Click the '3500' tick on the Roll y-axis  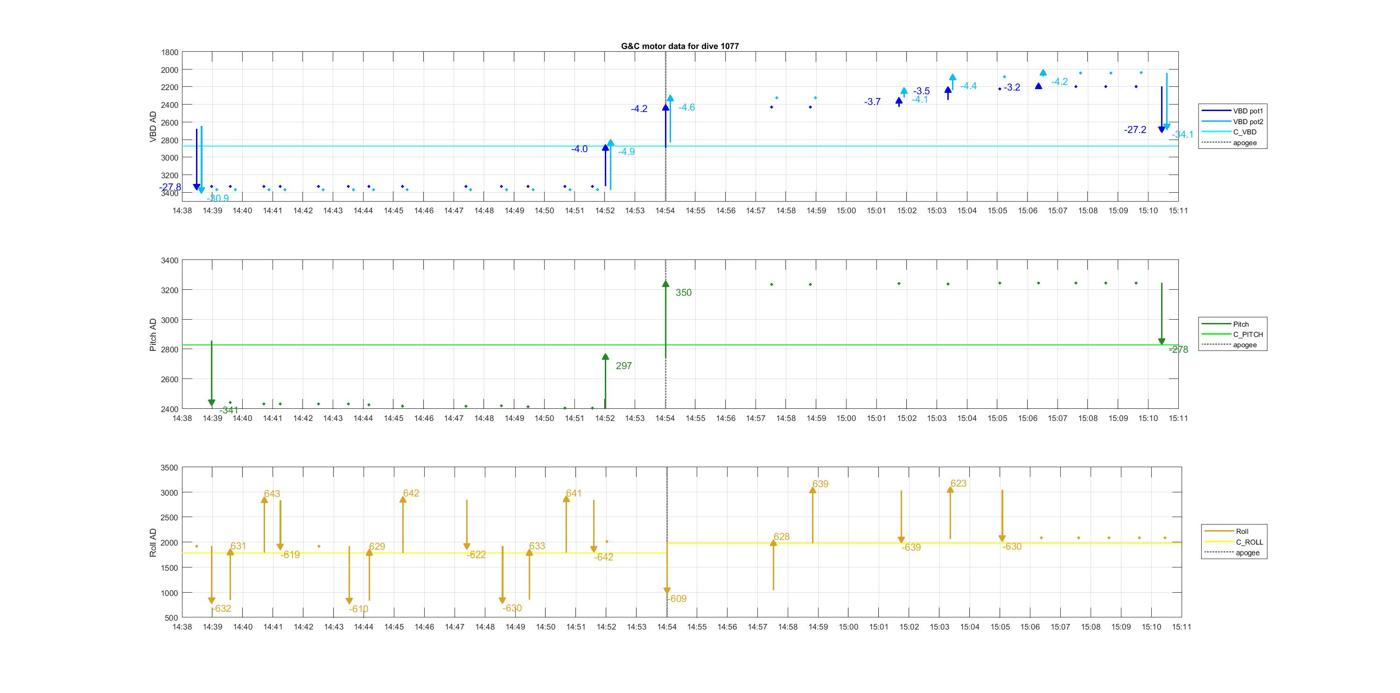[x=170, y=467]
